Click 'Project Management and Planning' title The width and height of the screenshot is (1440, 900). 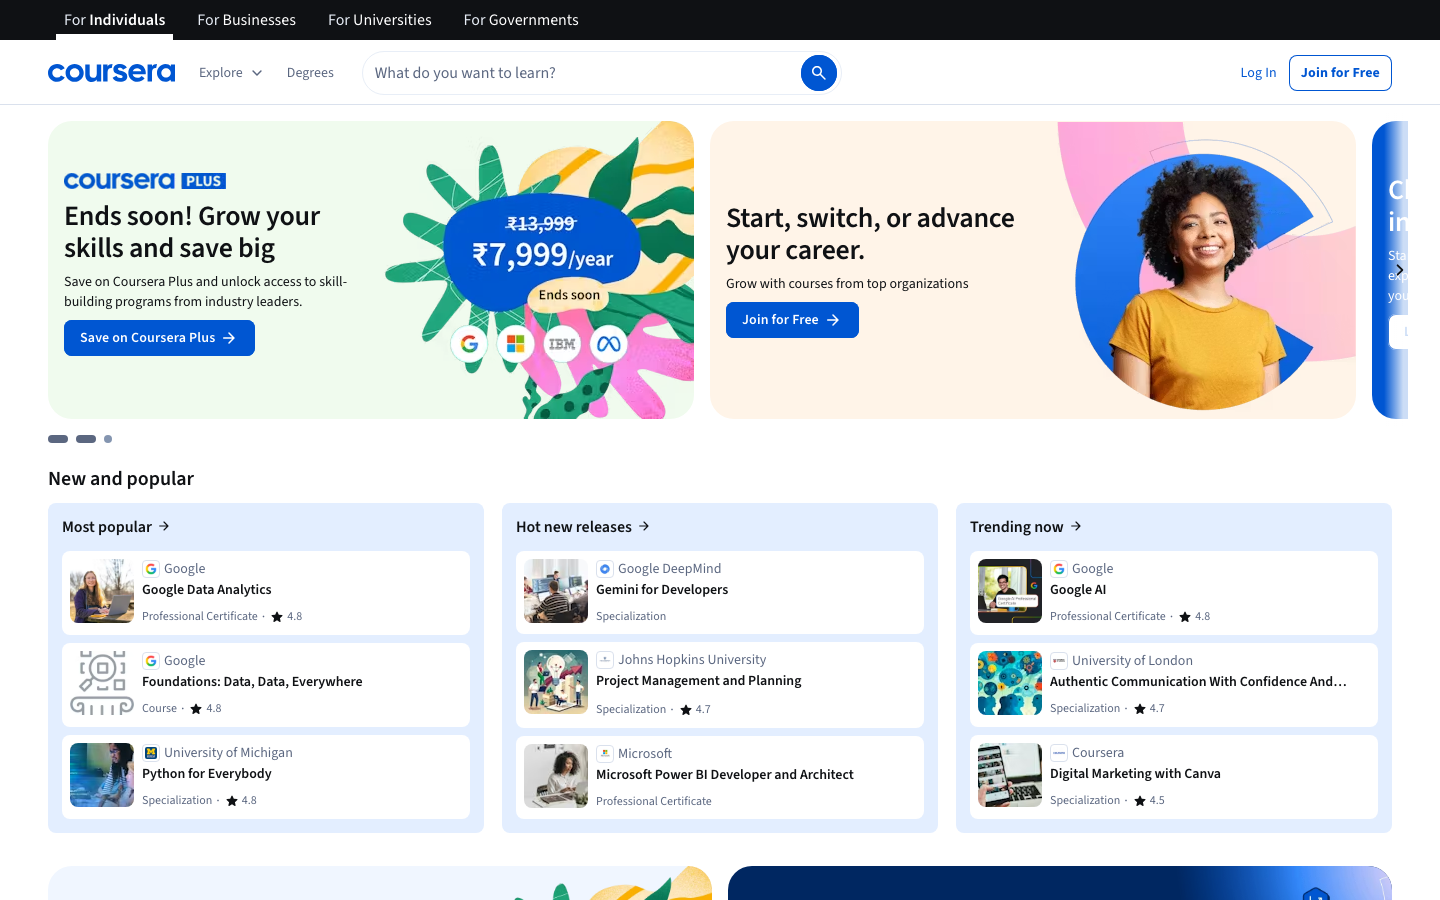[699, 681]
